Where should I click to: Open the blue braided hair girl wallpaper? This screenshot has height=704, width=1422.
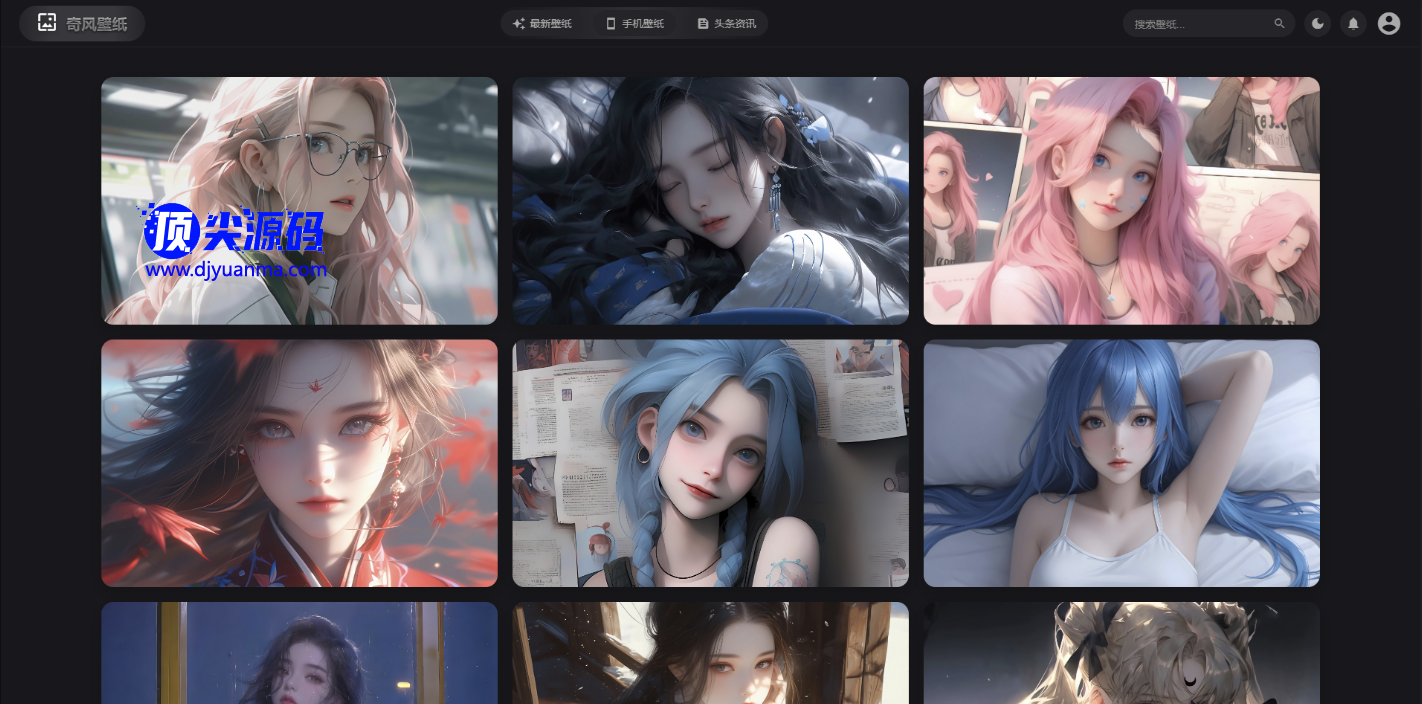coord(710,462)
